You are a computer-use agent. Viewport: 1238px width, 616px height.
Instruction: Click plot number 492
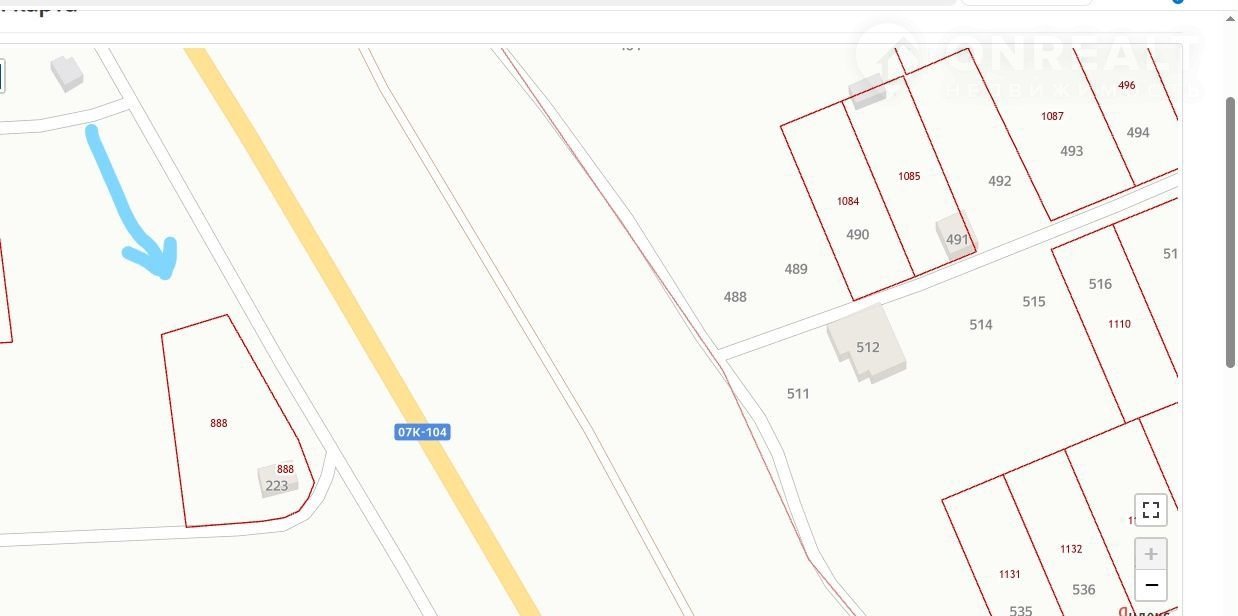[1000, 181]
